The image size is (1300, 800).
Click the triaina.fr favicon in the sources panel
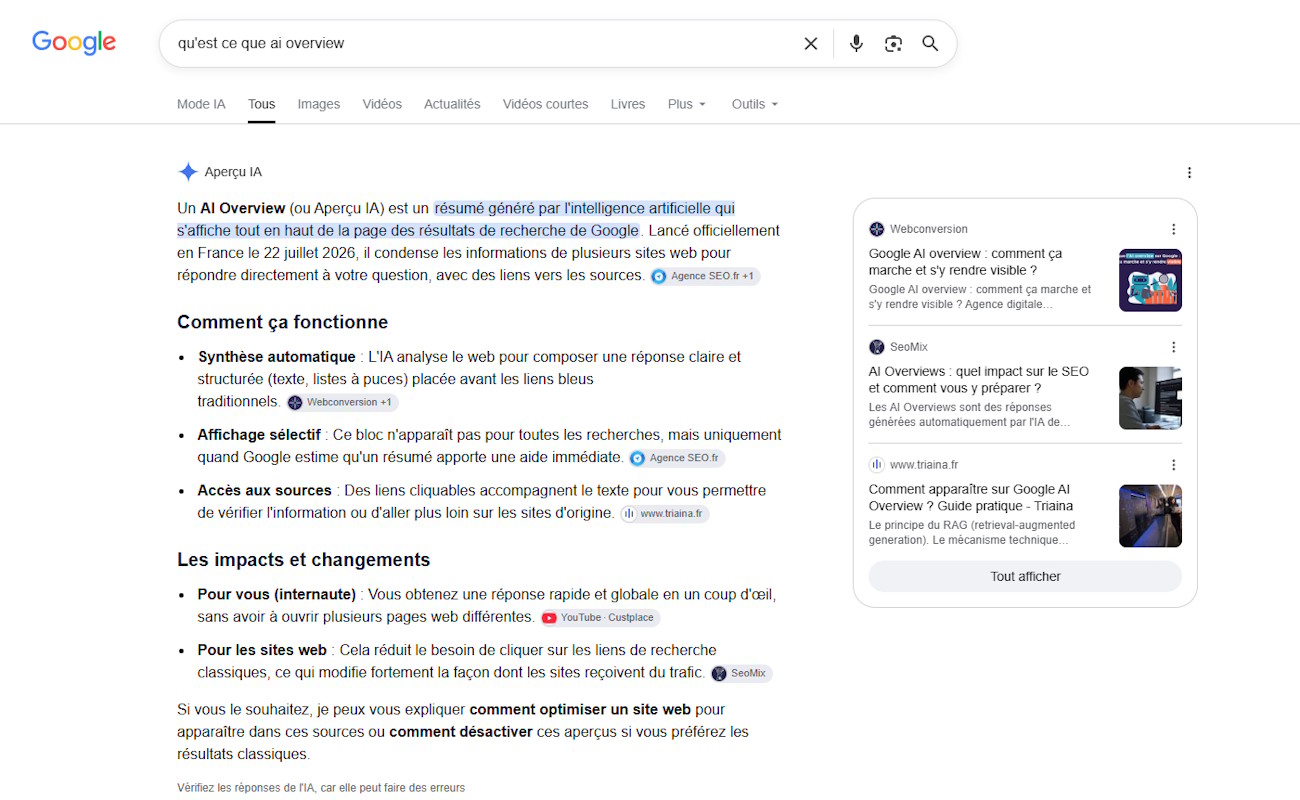[877, 465]
